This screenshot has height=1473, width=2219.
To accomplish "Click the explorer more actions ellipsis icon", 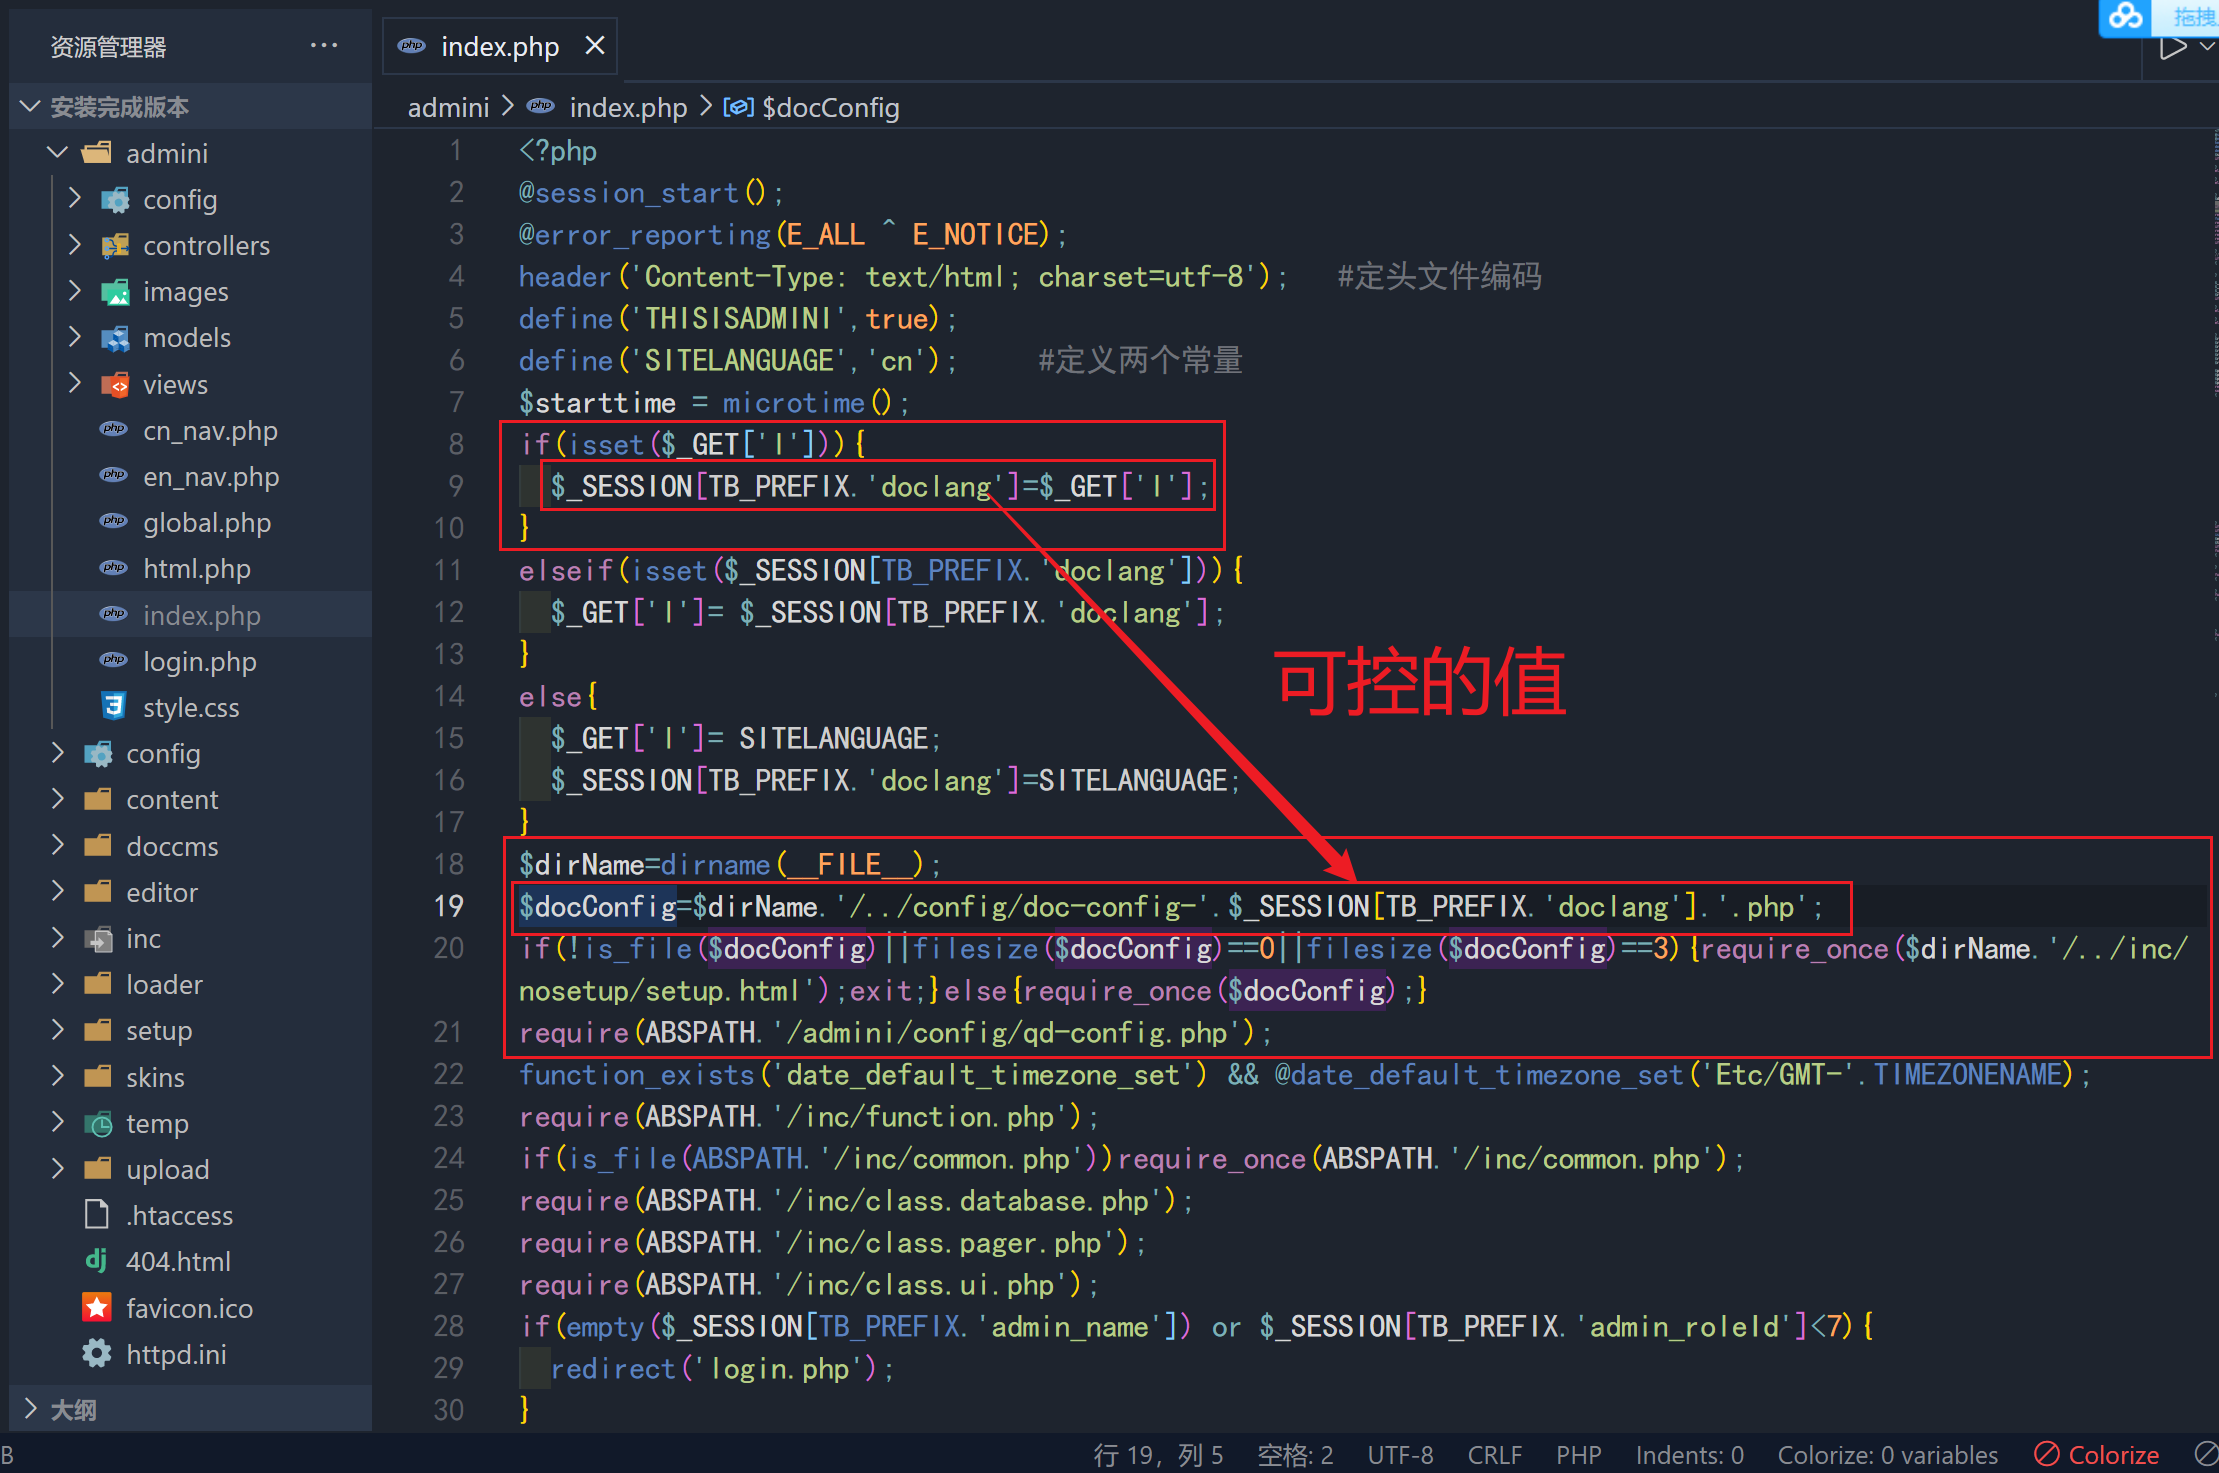I will (324, 46).
